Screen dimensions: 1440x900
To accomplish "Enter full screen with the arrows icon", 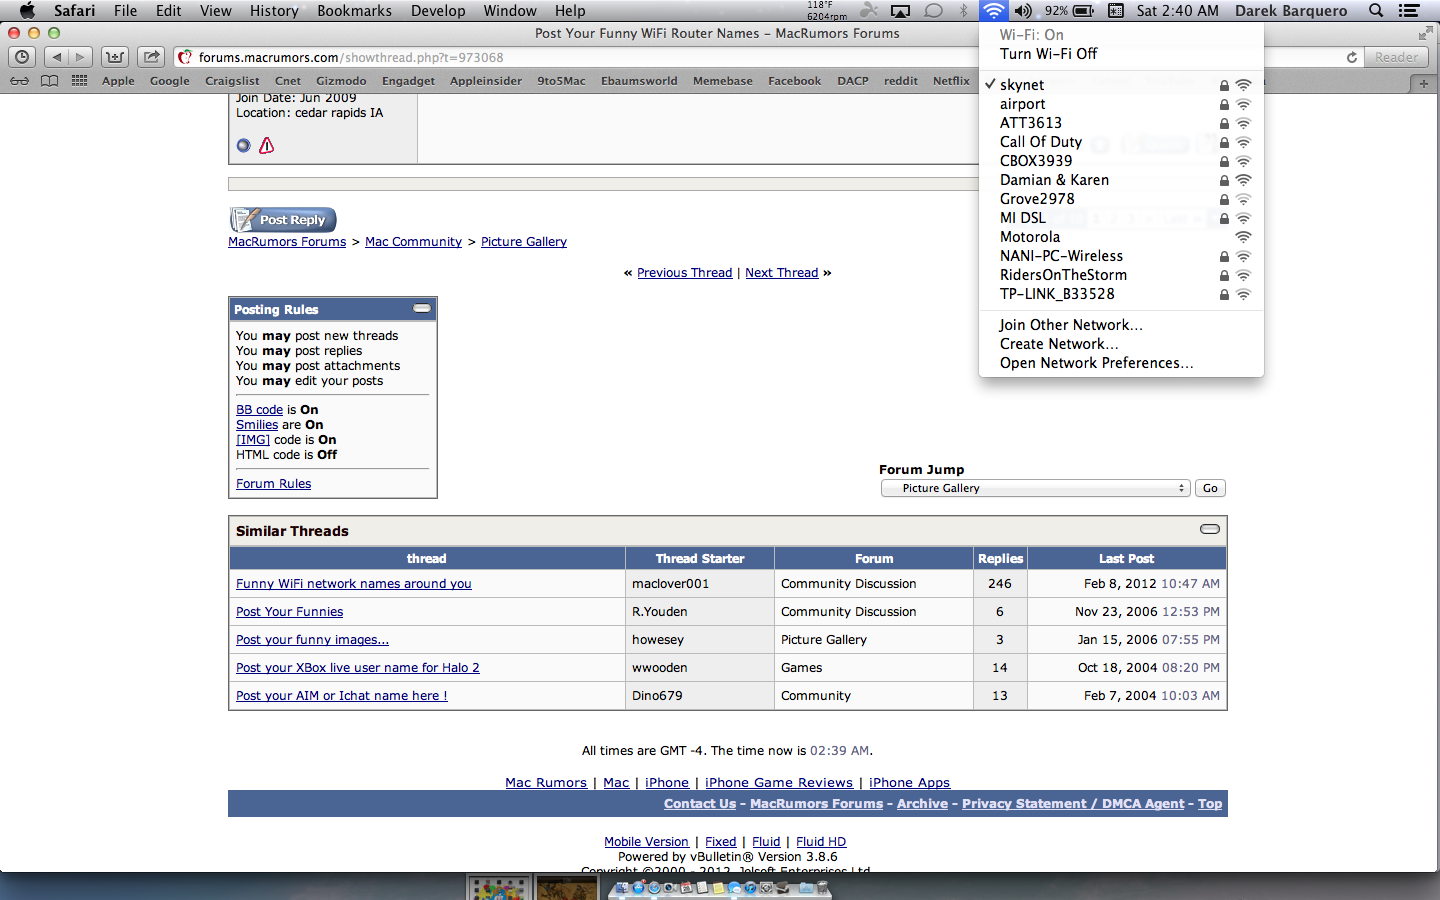I will (x=1425, y=33).
